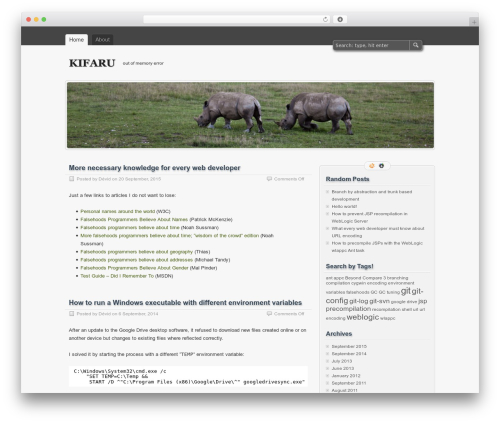500x423 pixels.
Task: Open the Home tab
Action: pyautogui.click(x=76, y=39)
